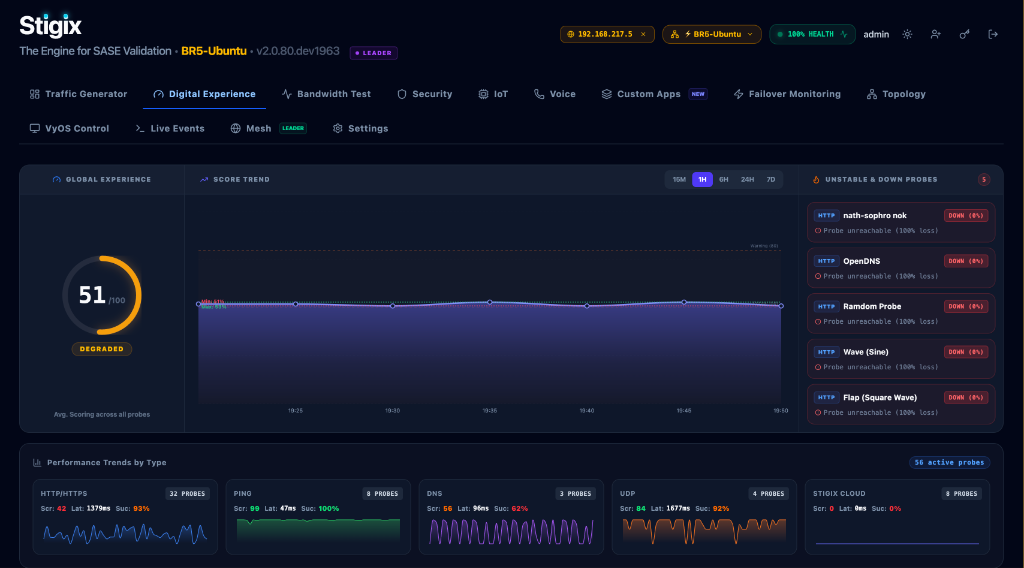Screen dimensions: 1024x568
Task: Click the key credentials icon
Action: coord(965,34)
